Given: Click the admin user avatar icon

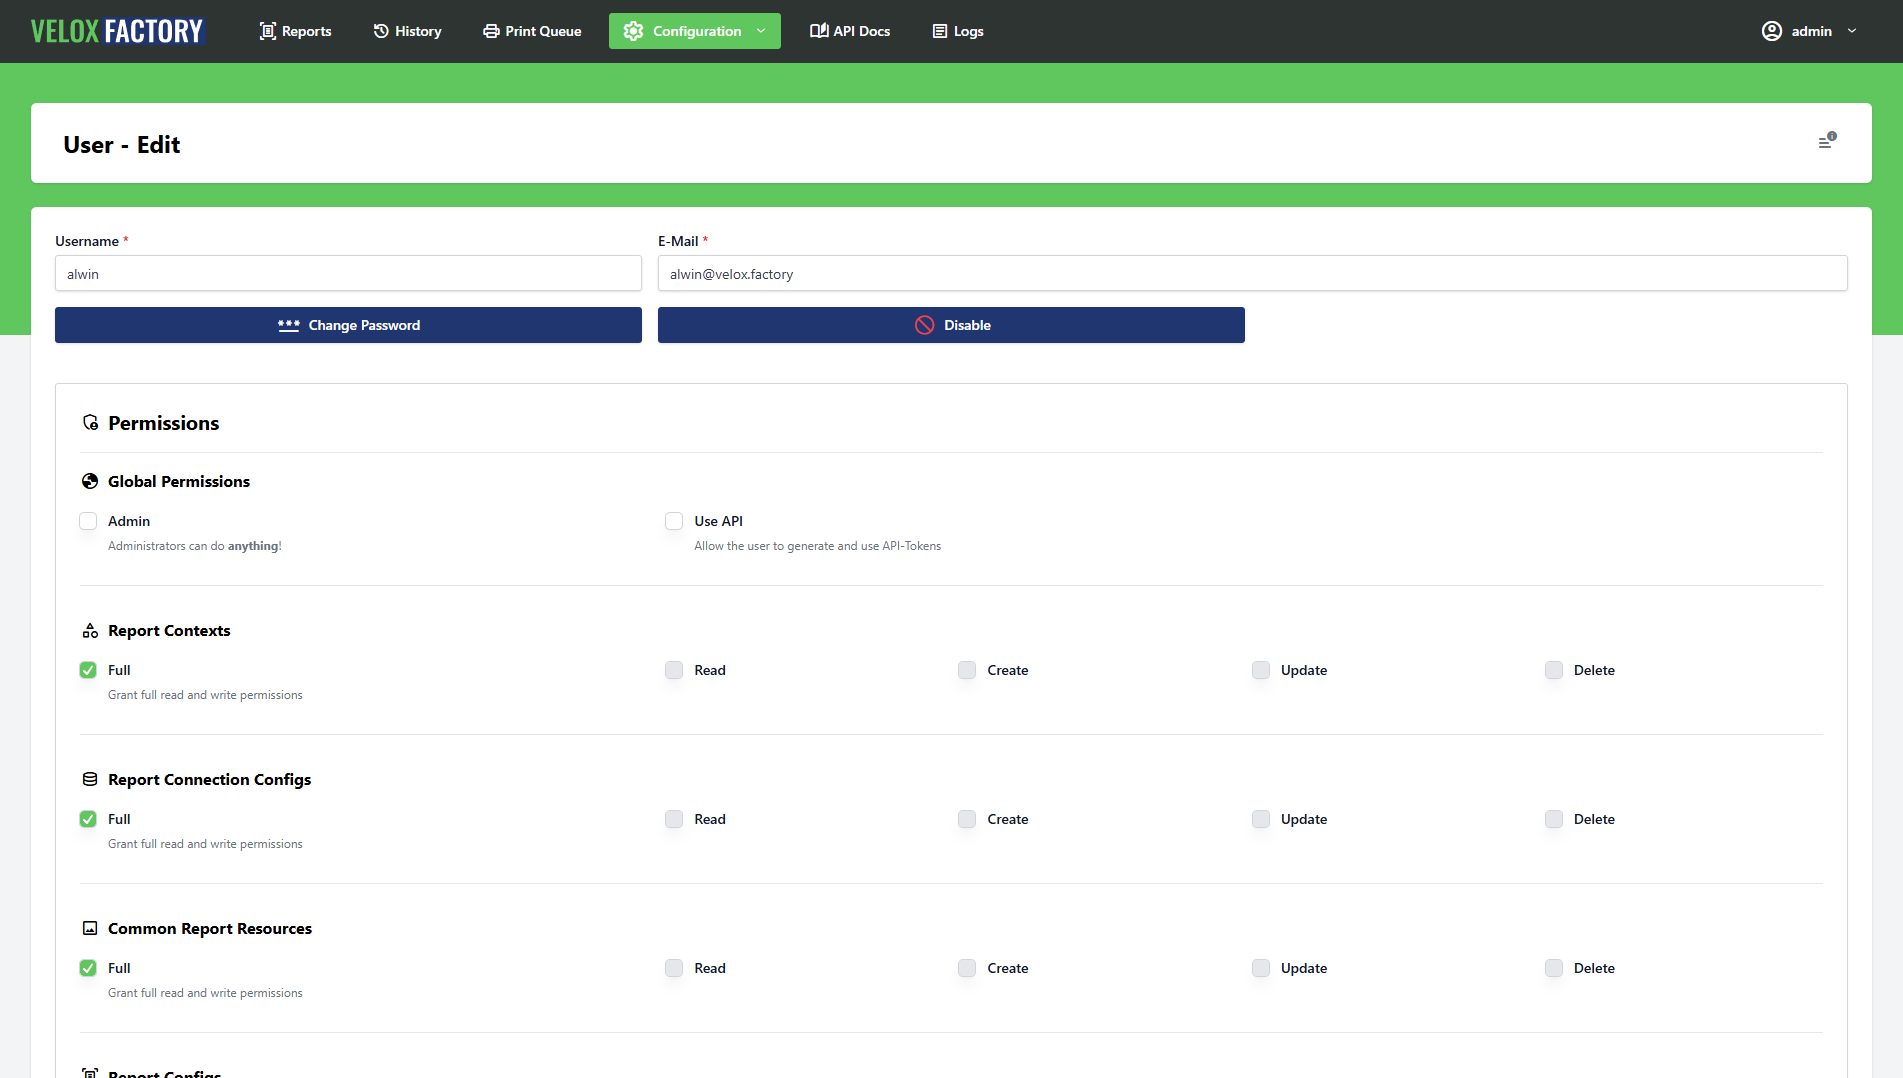Looking at the screenshot, I should point(1772,31).
